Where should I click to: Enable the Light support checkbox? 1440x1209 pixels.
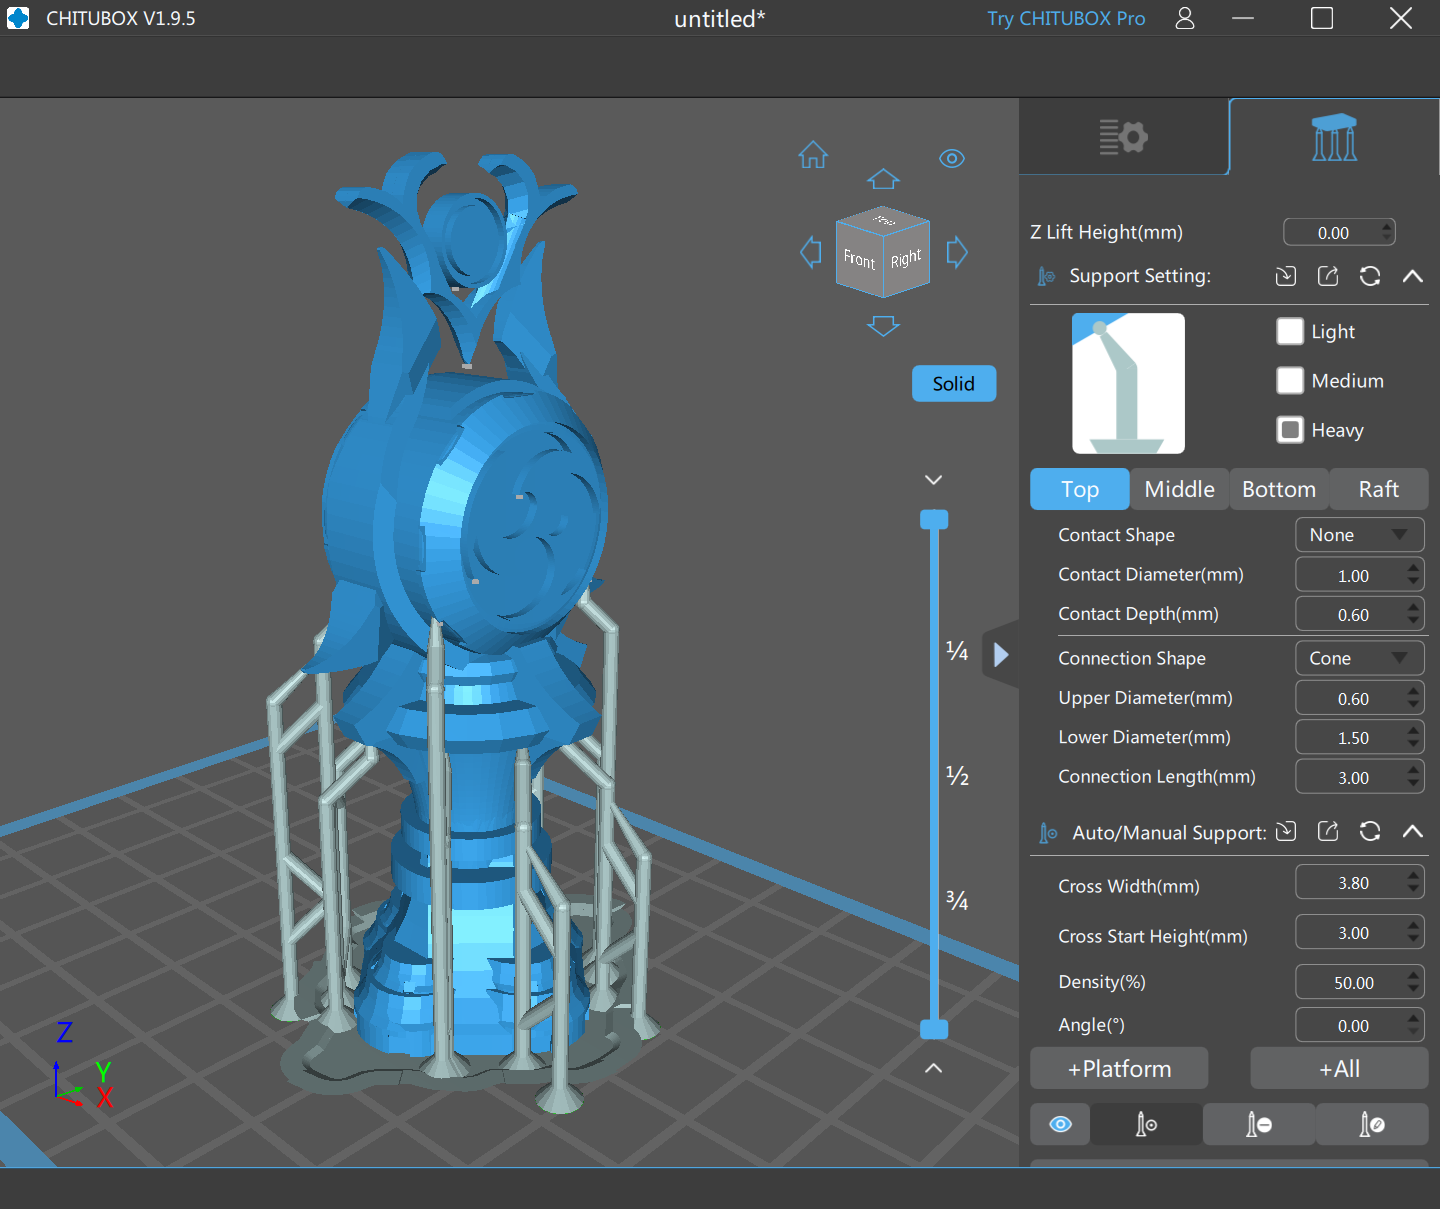click(x=1290, y=331)
